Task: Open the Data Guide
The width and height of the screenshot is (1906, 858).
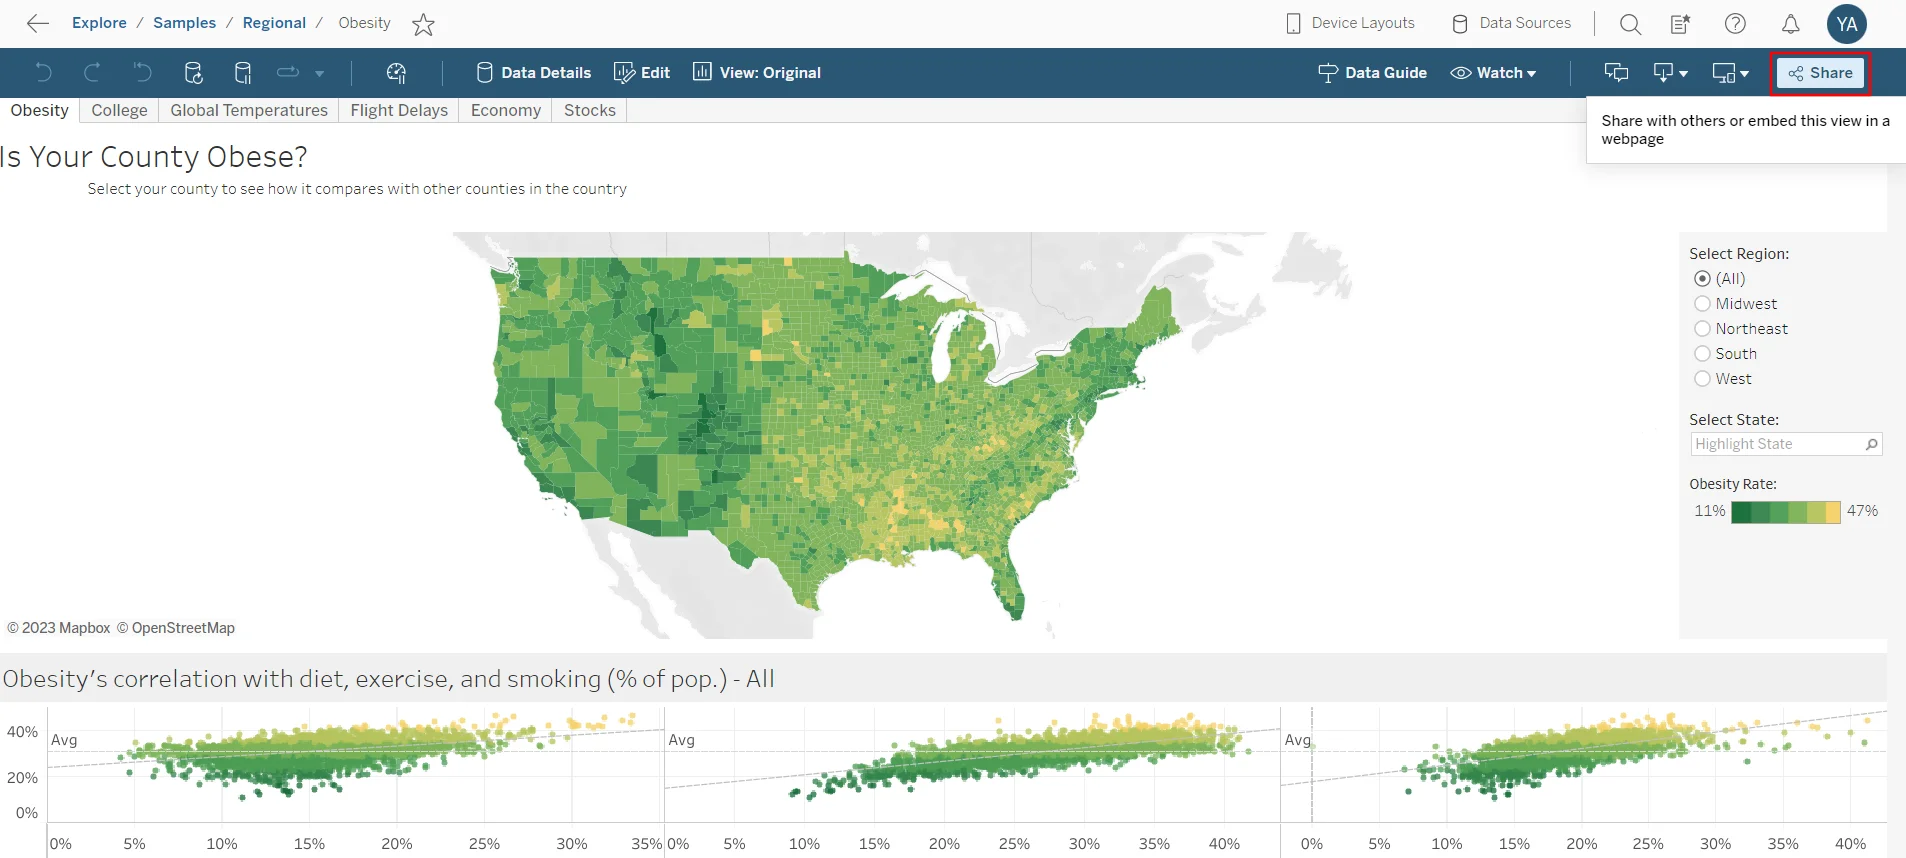Action: coord(1372,72)
